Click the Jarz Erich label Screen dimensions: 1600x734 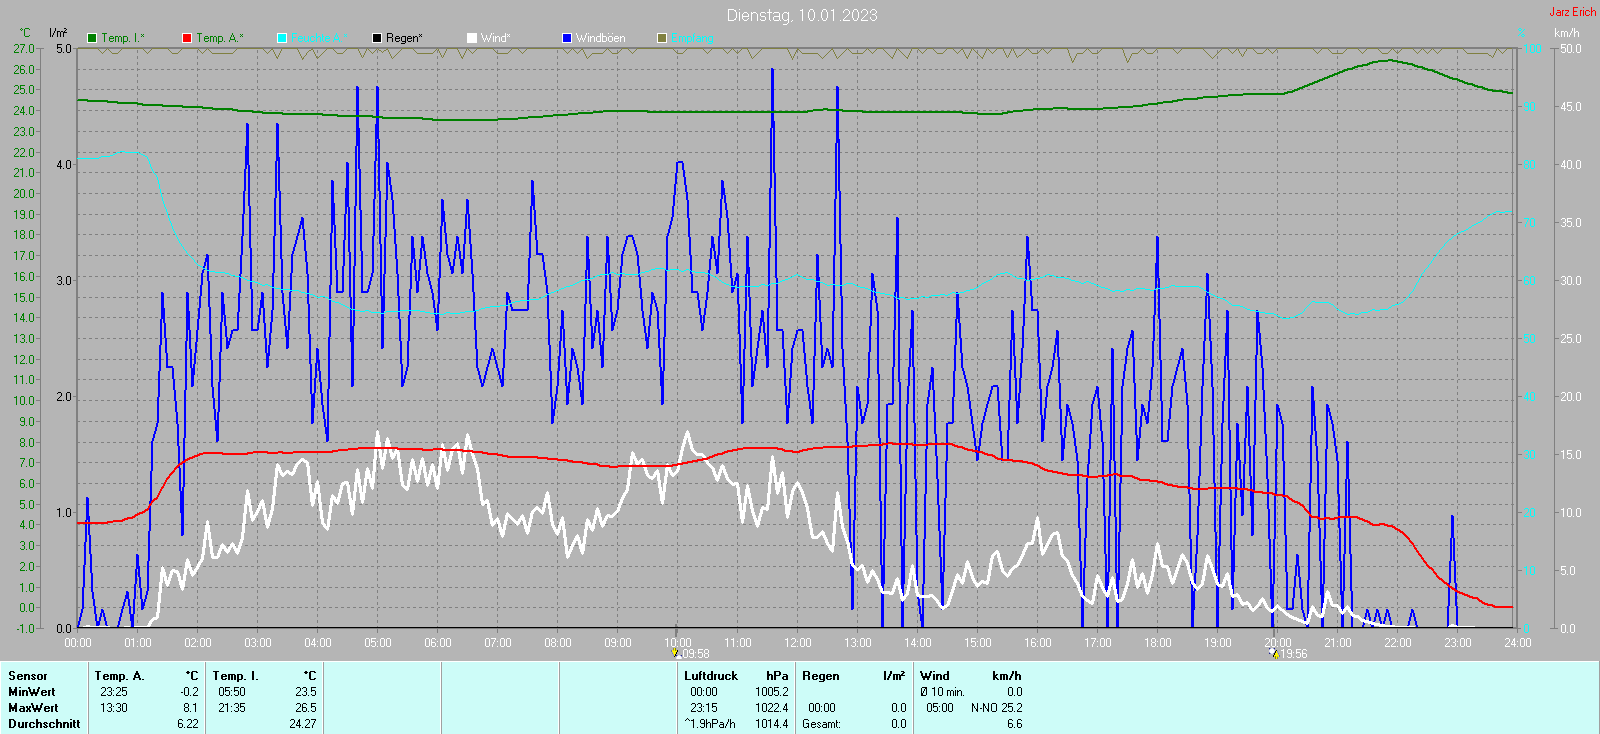pos(1572,12)
